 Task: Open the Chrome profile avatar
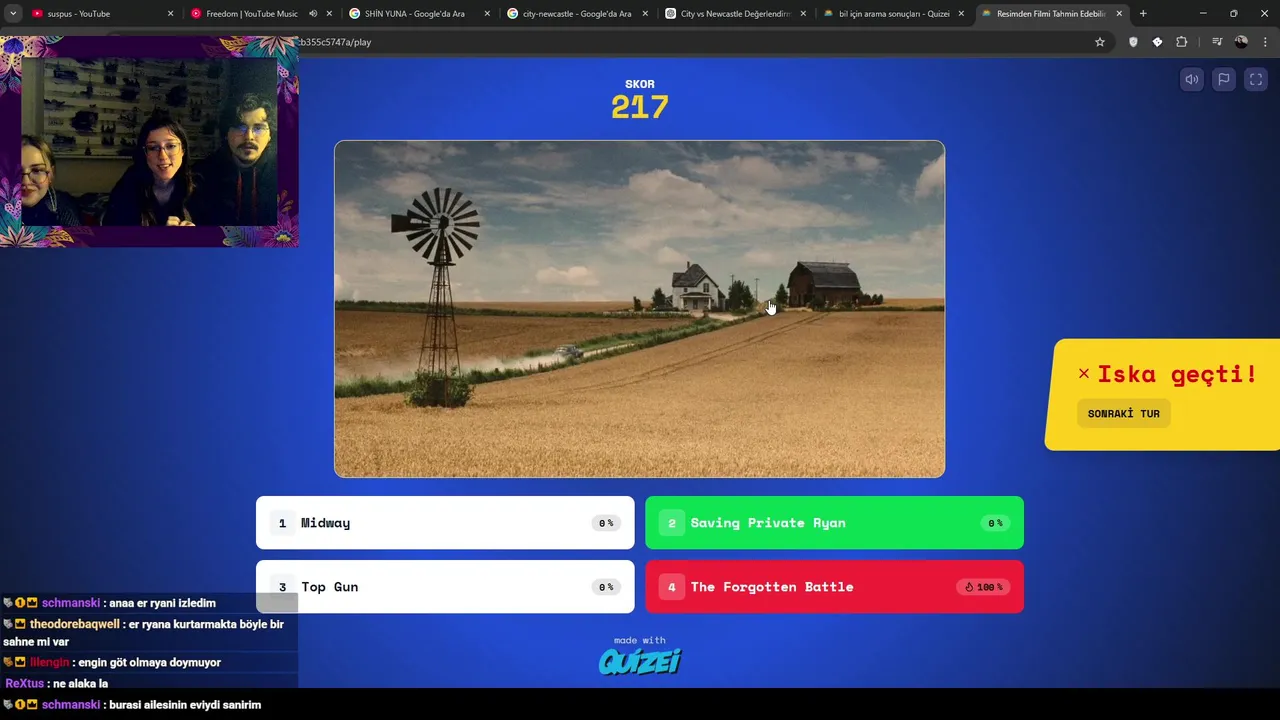tap(1241, 42)
